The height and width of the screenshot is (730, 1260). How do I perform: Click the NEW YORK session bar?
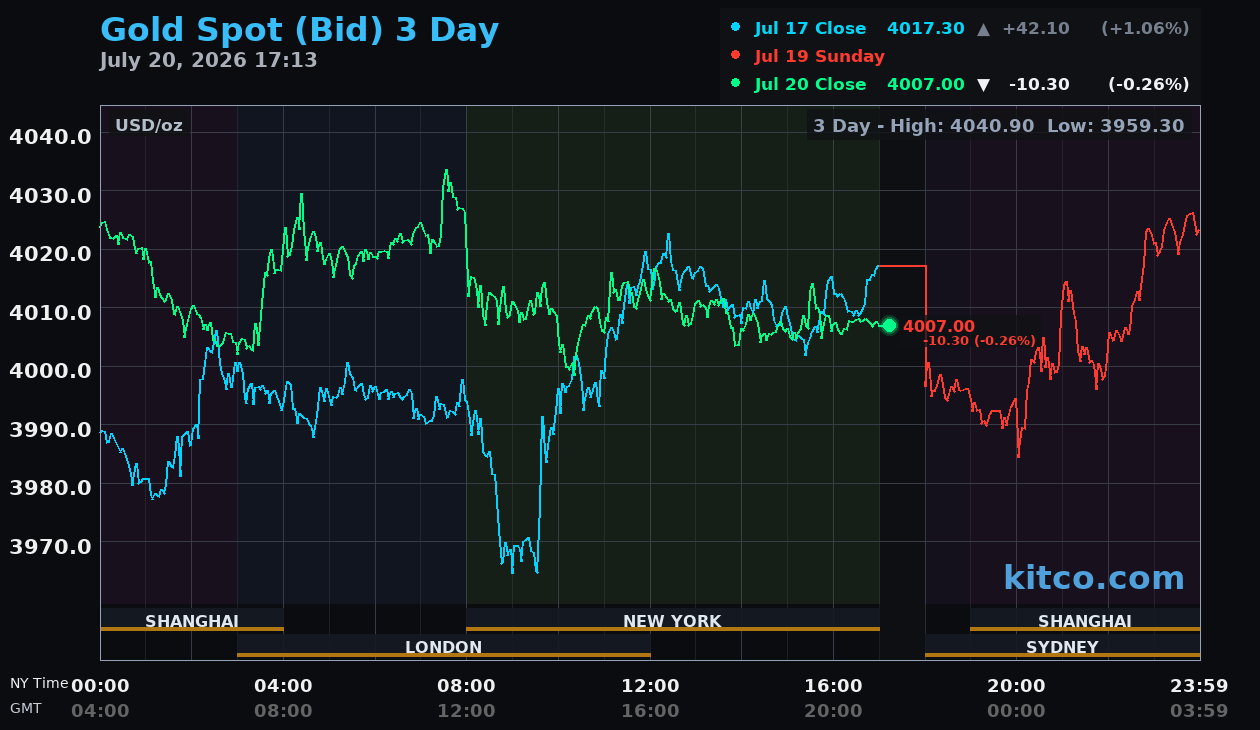pyautogui.click(x=672, y=620)
